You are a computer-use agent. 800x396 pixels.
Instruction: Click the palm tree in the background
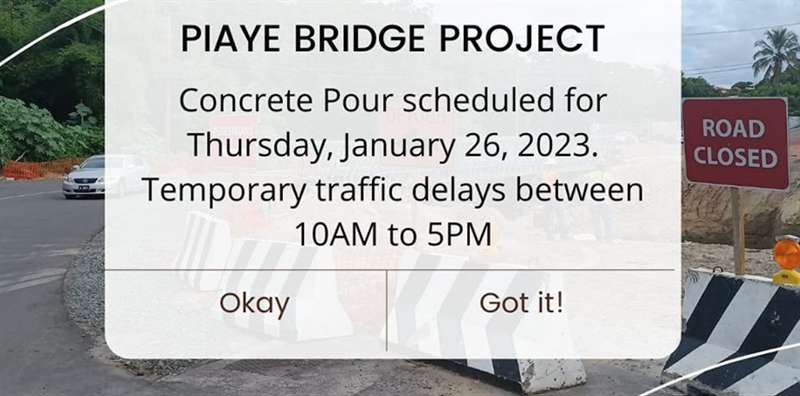(x=776, y=55)
